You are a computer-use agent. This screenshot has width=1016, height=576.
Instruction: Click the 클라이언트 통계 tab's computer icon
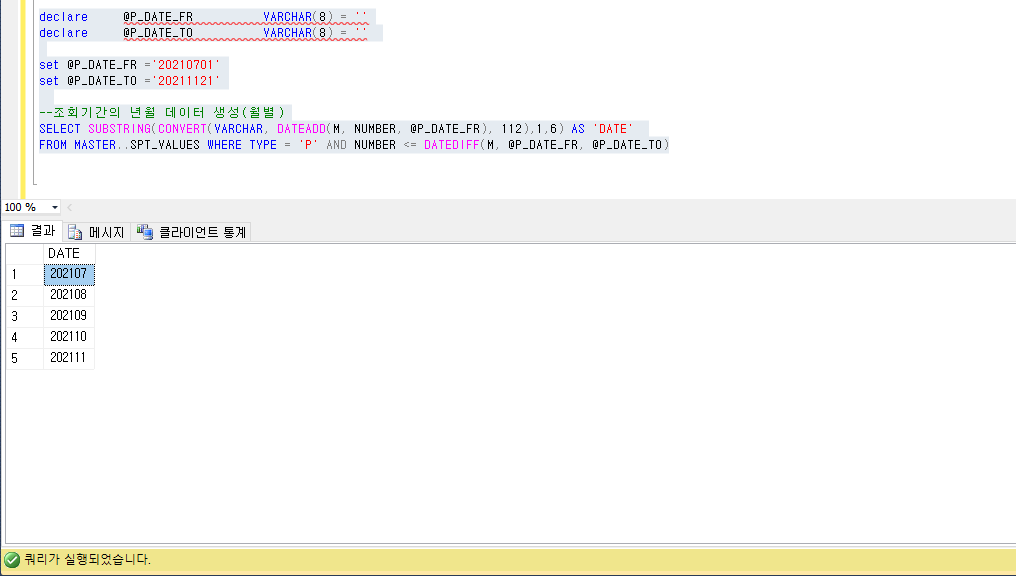tap(145, 233)
